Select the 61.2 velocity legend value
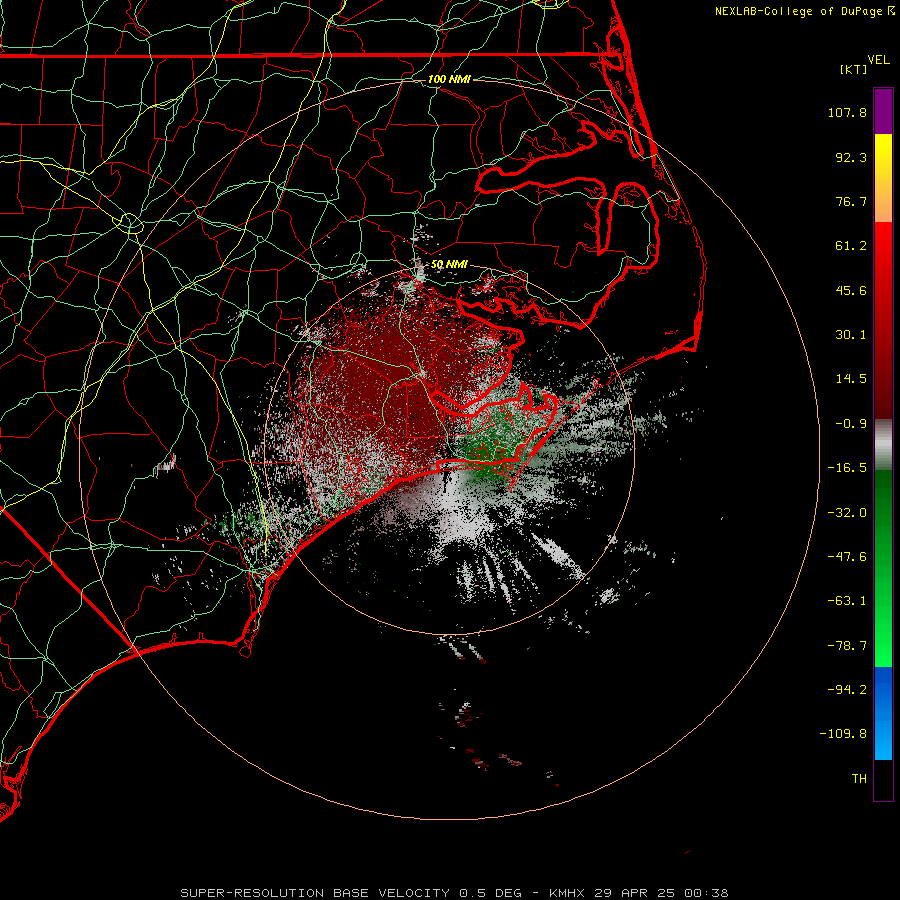 [x=851, y=246]
